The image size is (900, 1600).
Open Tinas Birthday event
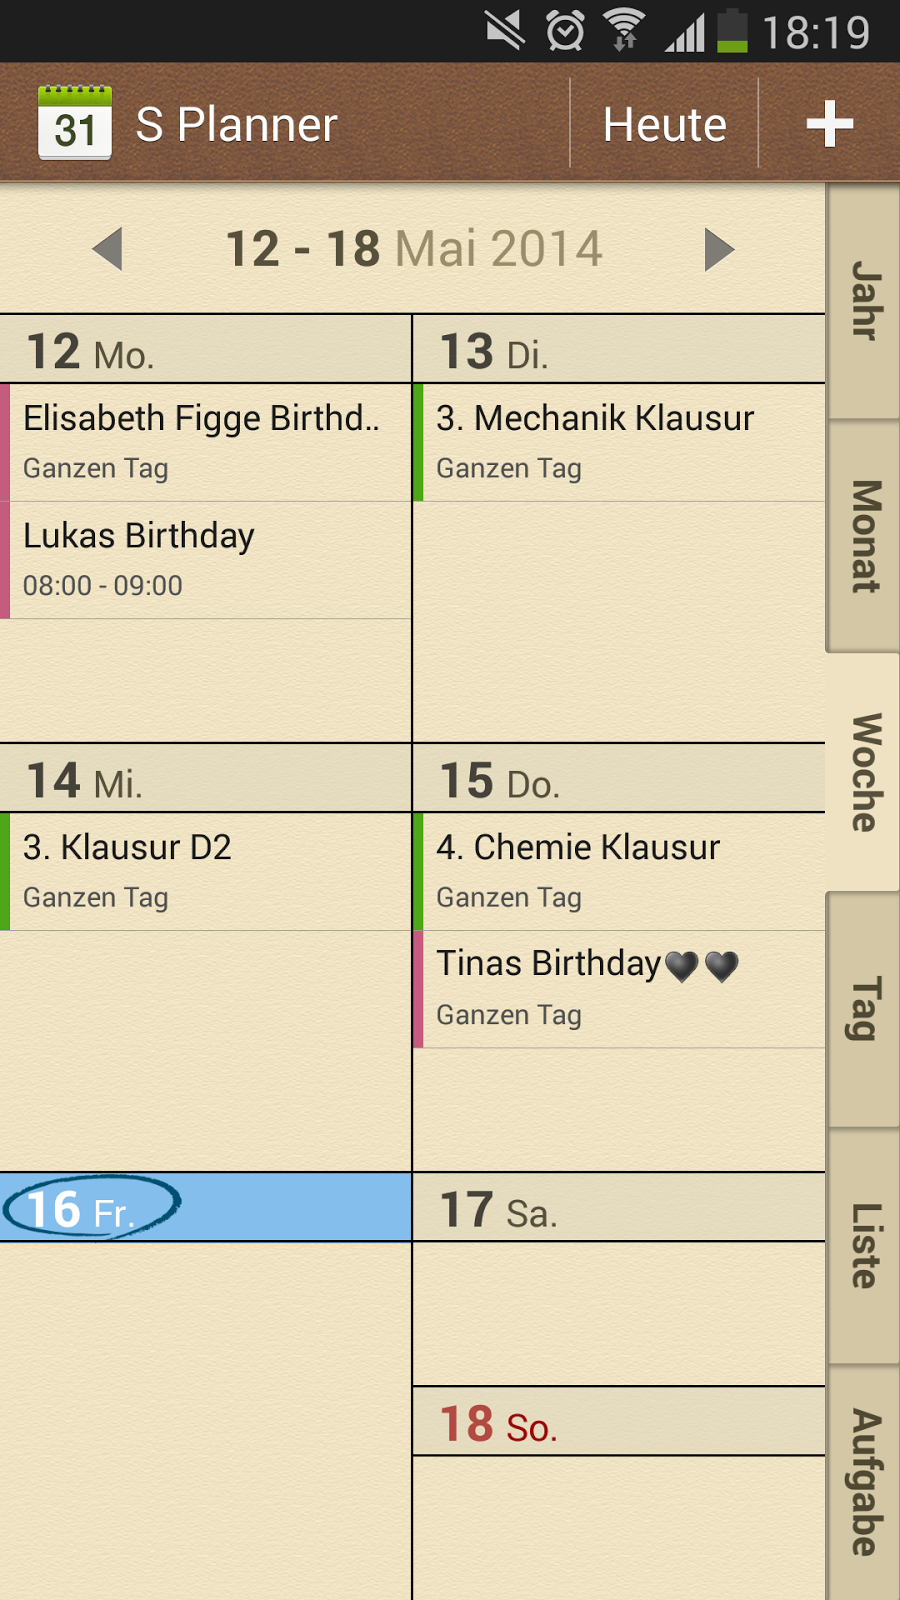[x=619, y=989]
